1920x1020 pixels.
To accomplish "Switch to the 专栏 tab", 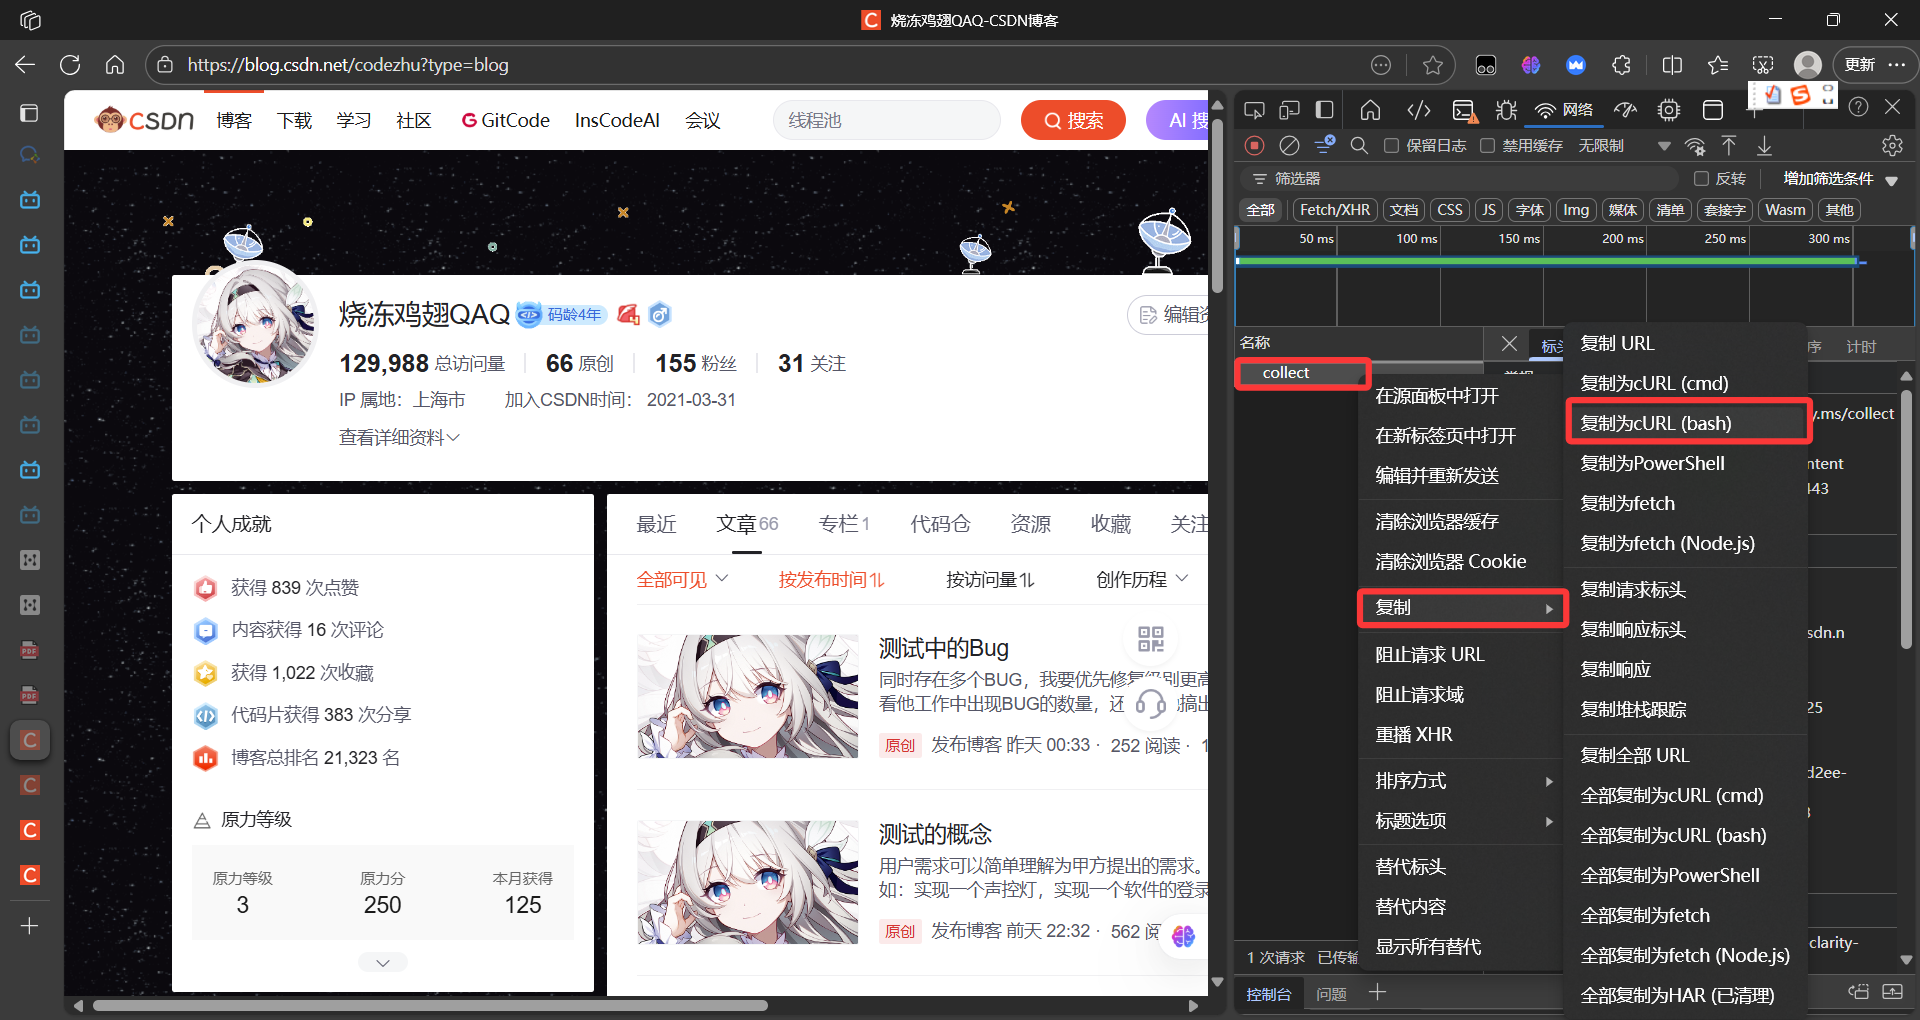I will 844,524.
